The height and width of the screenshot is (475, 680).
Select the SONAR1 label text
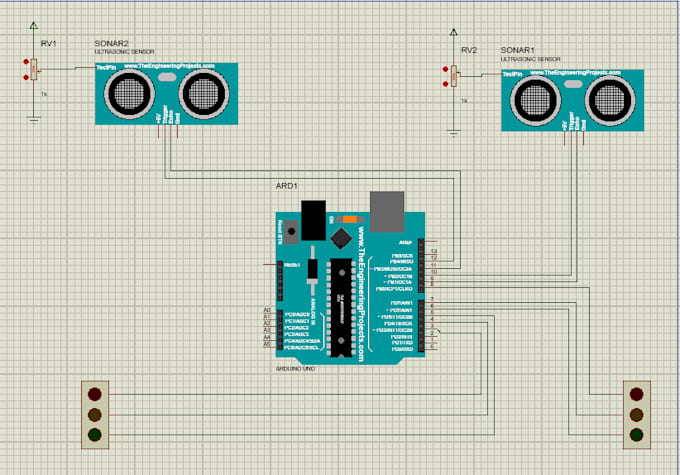517,50
